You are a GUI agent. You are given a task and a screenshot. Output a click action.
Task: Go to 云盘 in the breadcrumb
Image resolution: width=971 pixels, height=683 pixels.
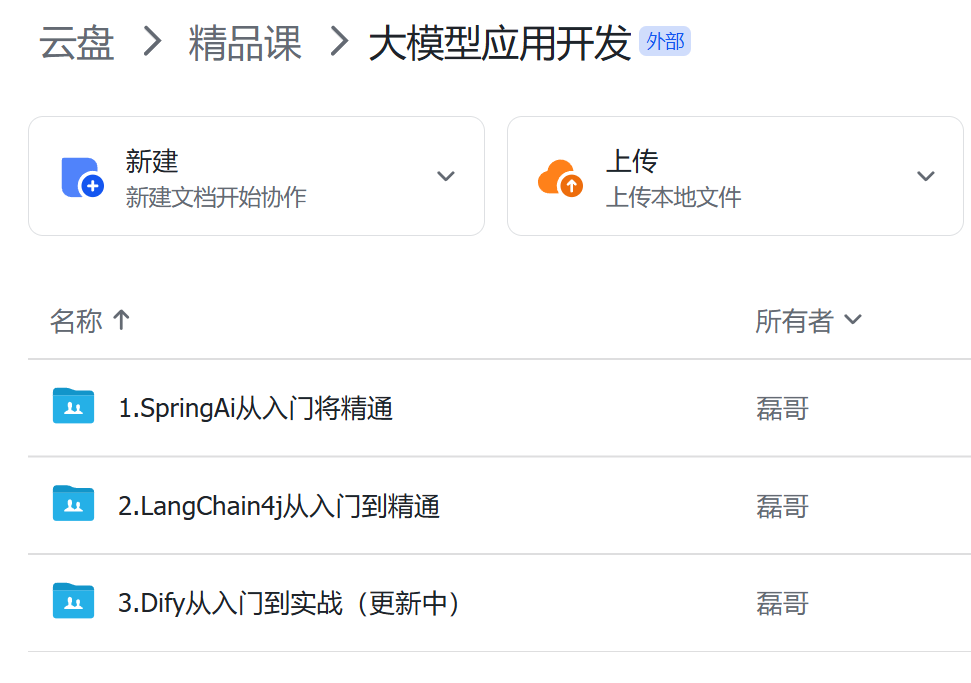(x=77, y=43)
